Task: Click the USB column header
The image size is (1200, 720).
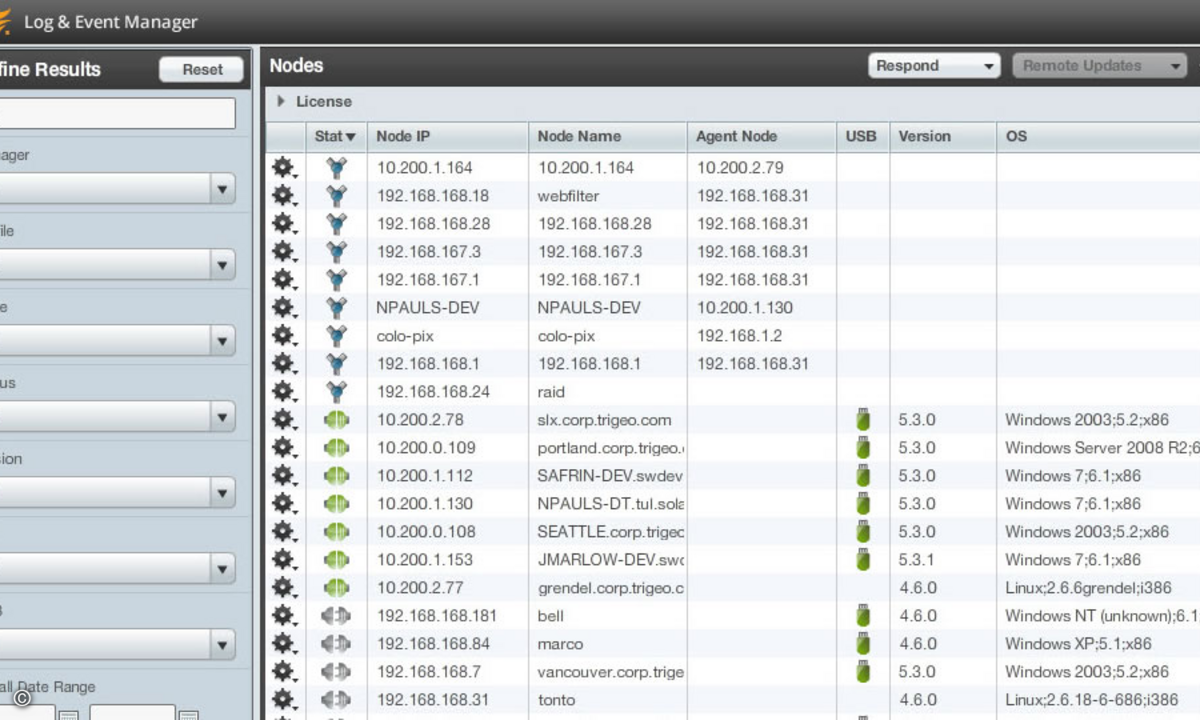Action: tap(863, 136)
